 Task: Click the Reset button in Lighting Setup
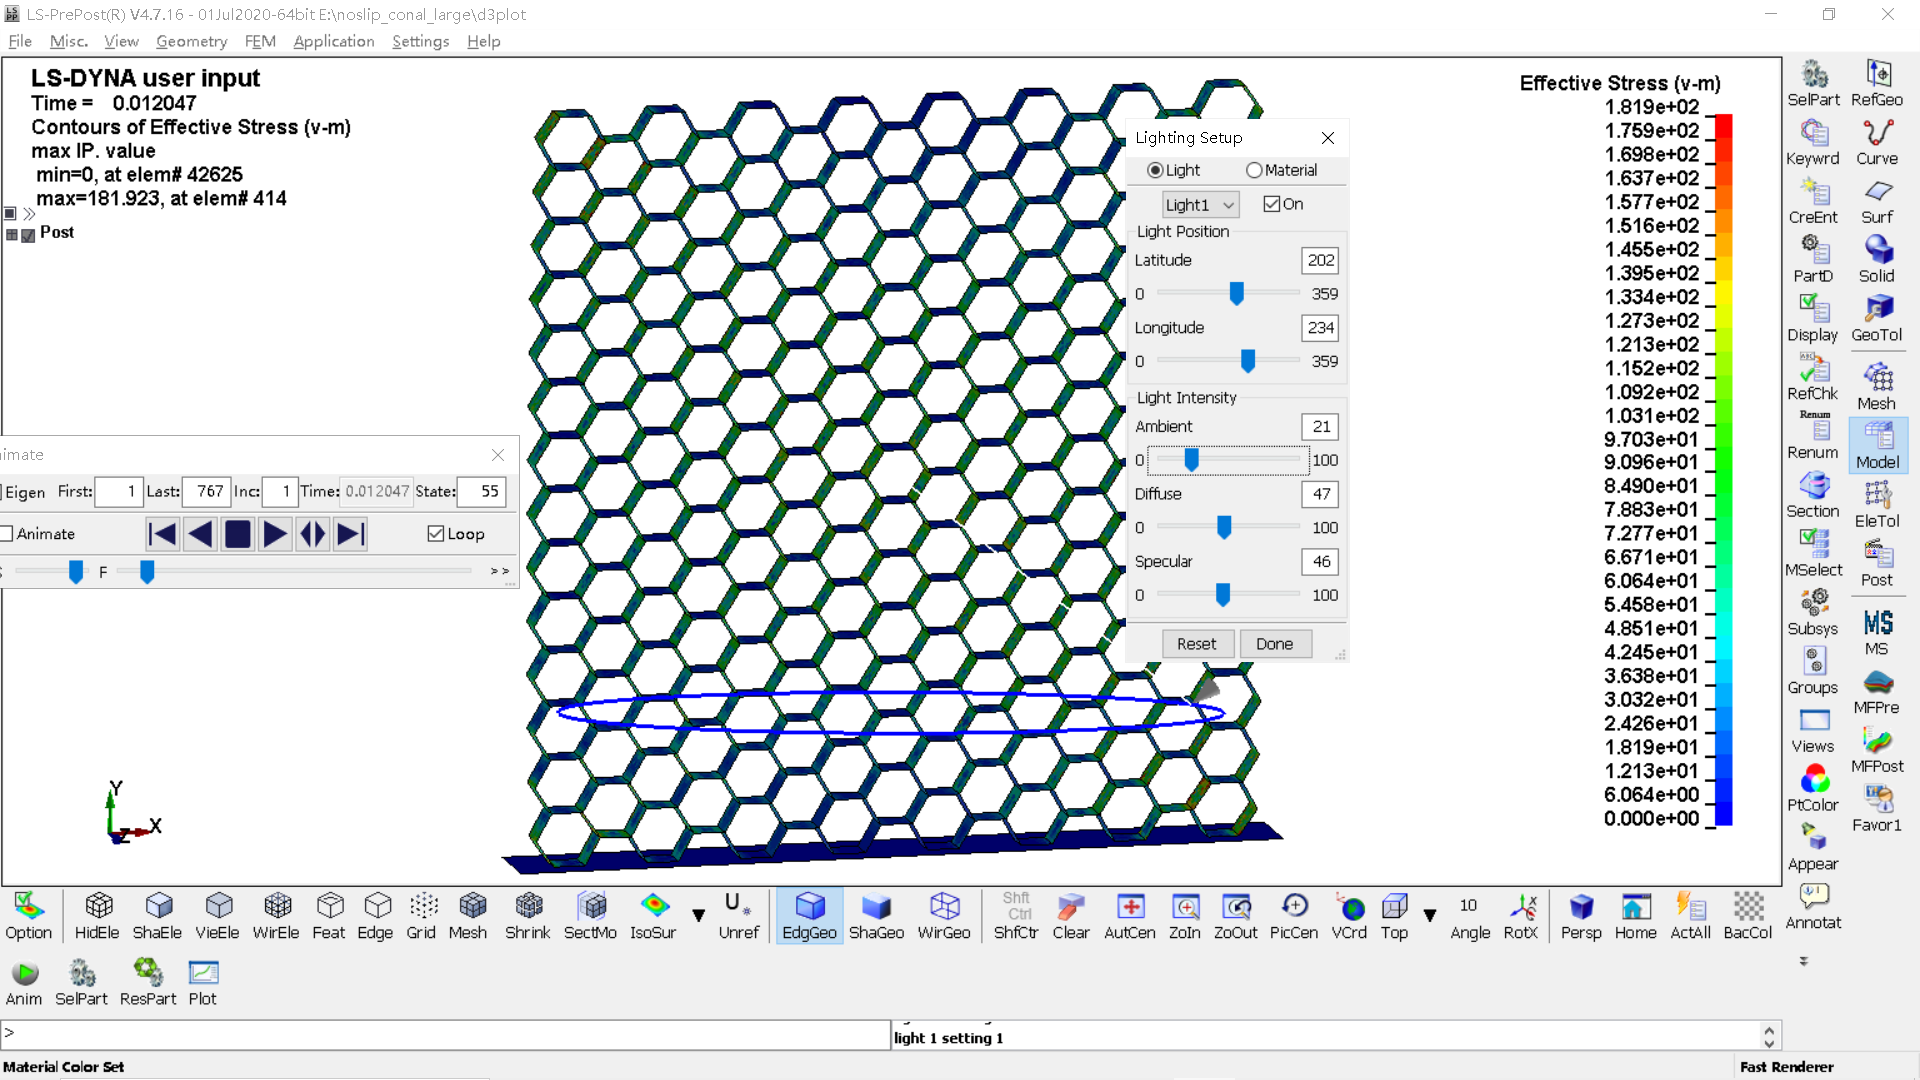1196,644
